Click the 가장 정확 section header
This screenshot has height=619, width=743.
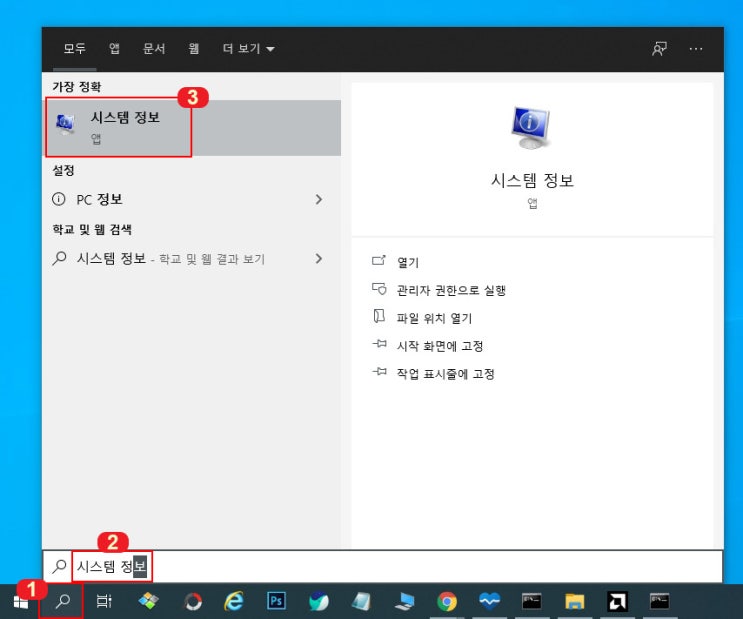pos(76,87)
